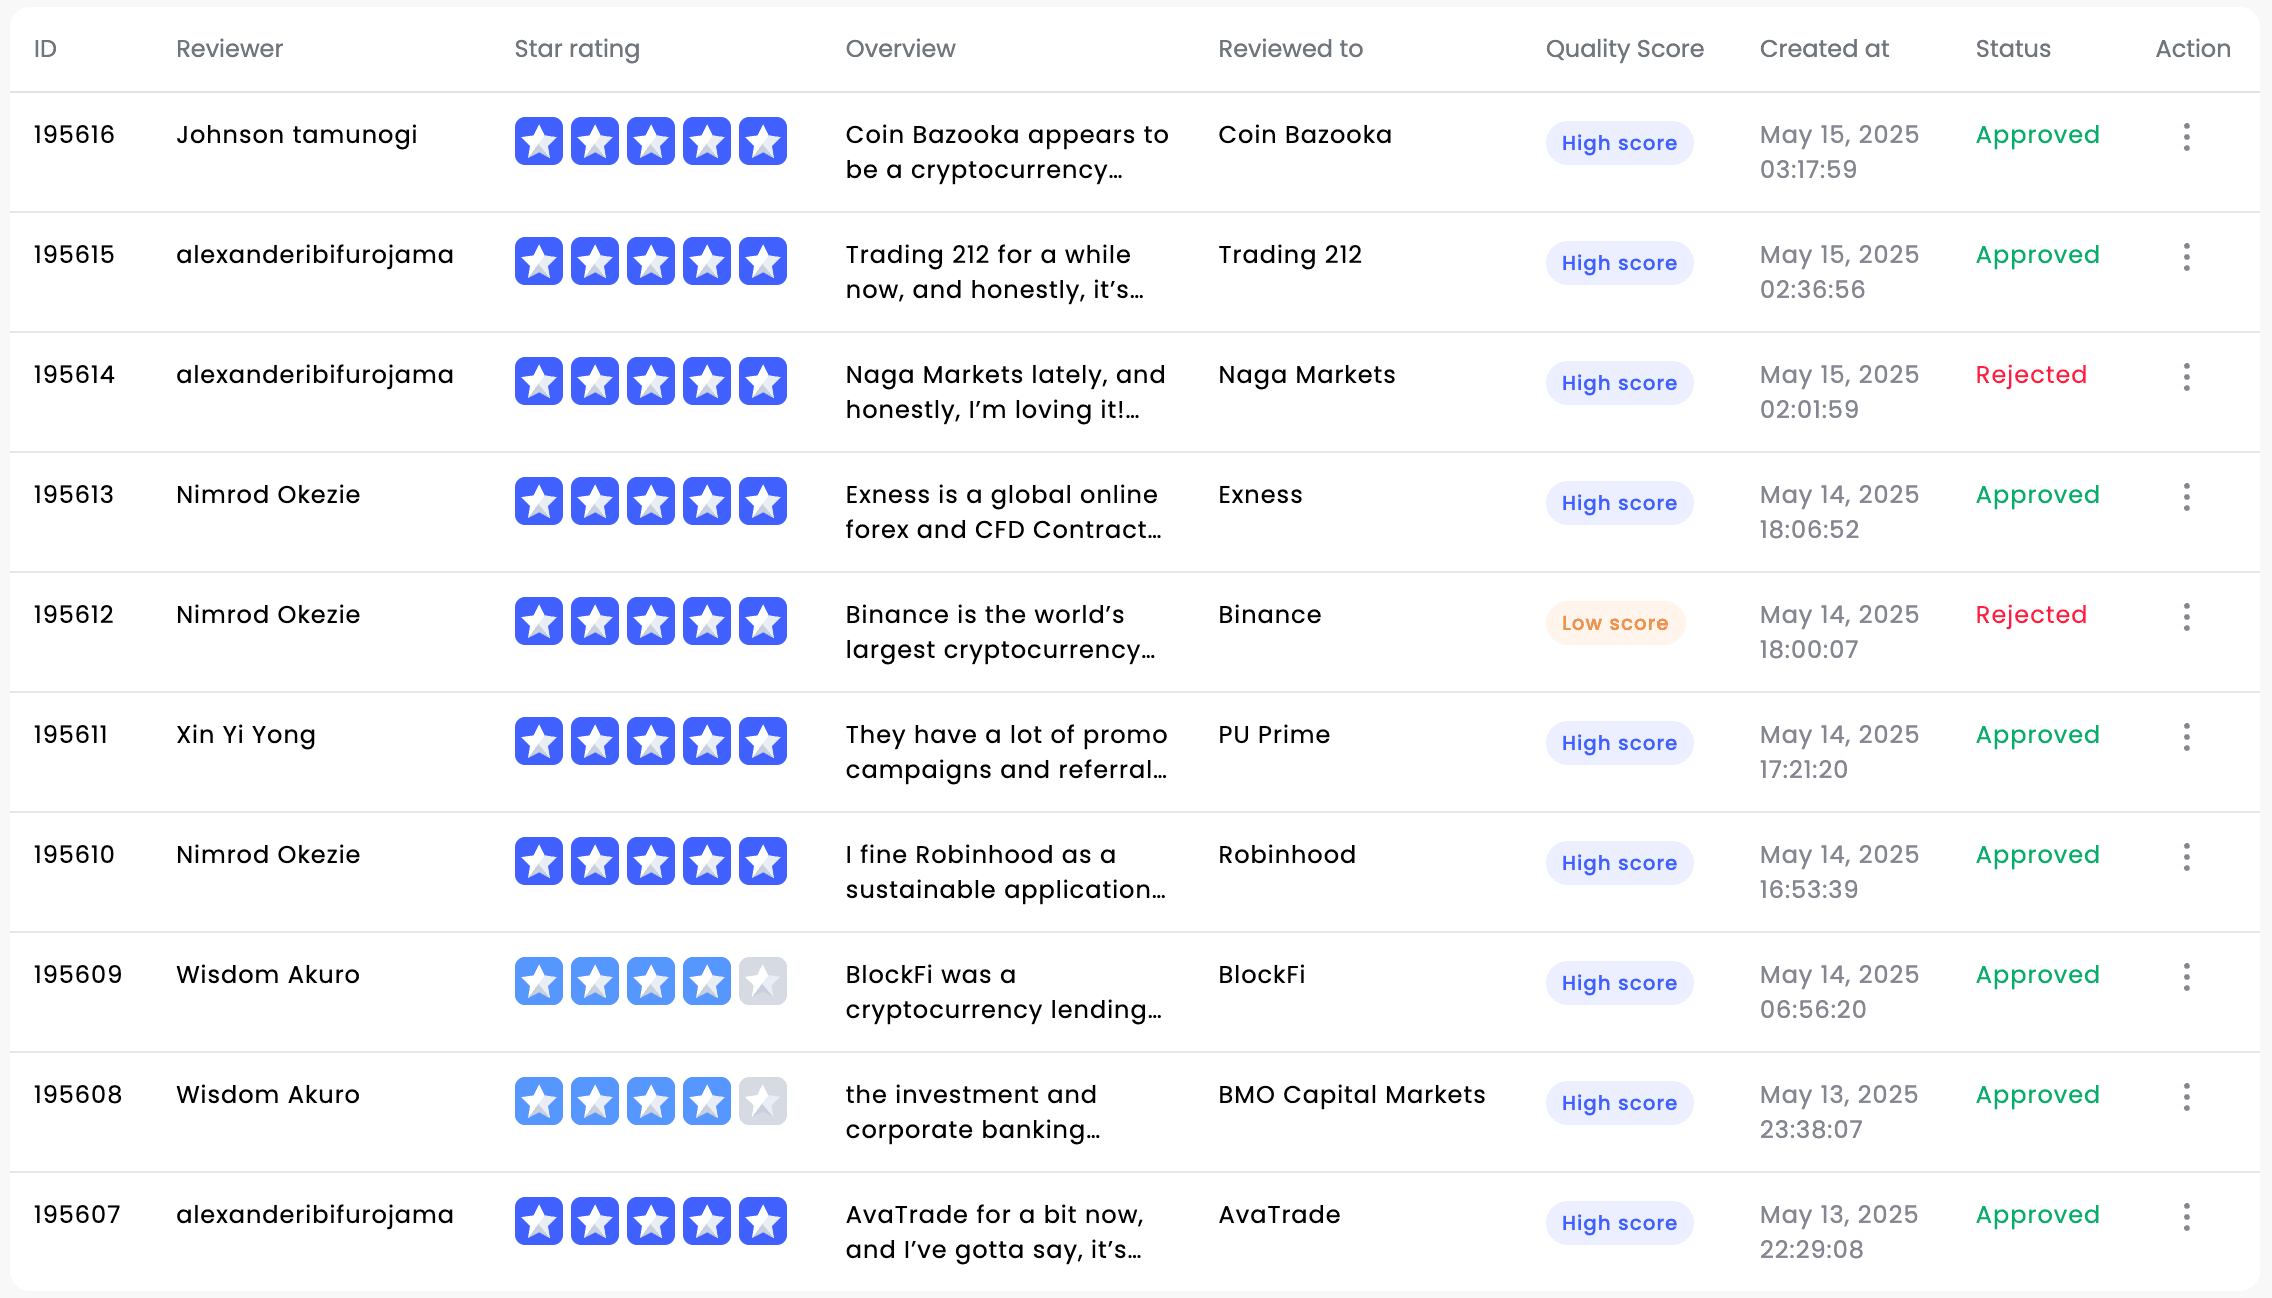Click 'Exness' in Reviewed to column
The image size is (2272, 1298).
tap(1260, 495)
